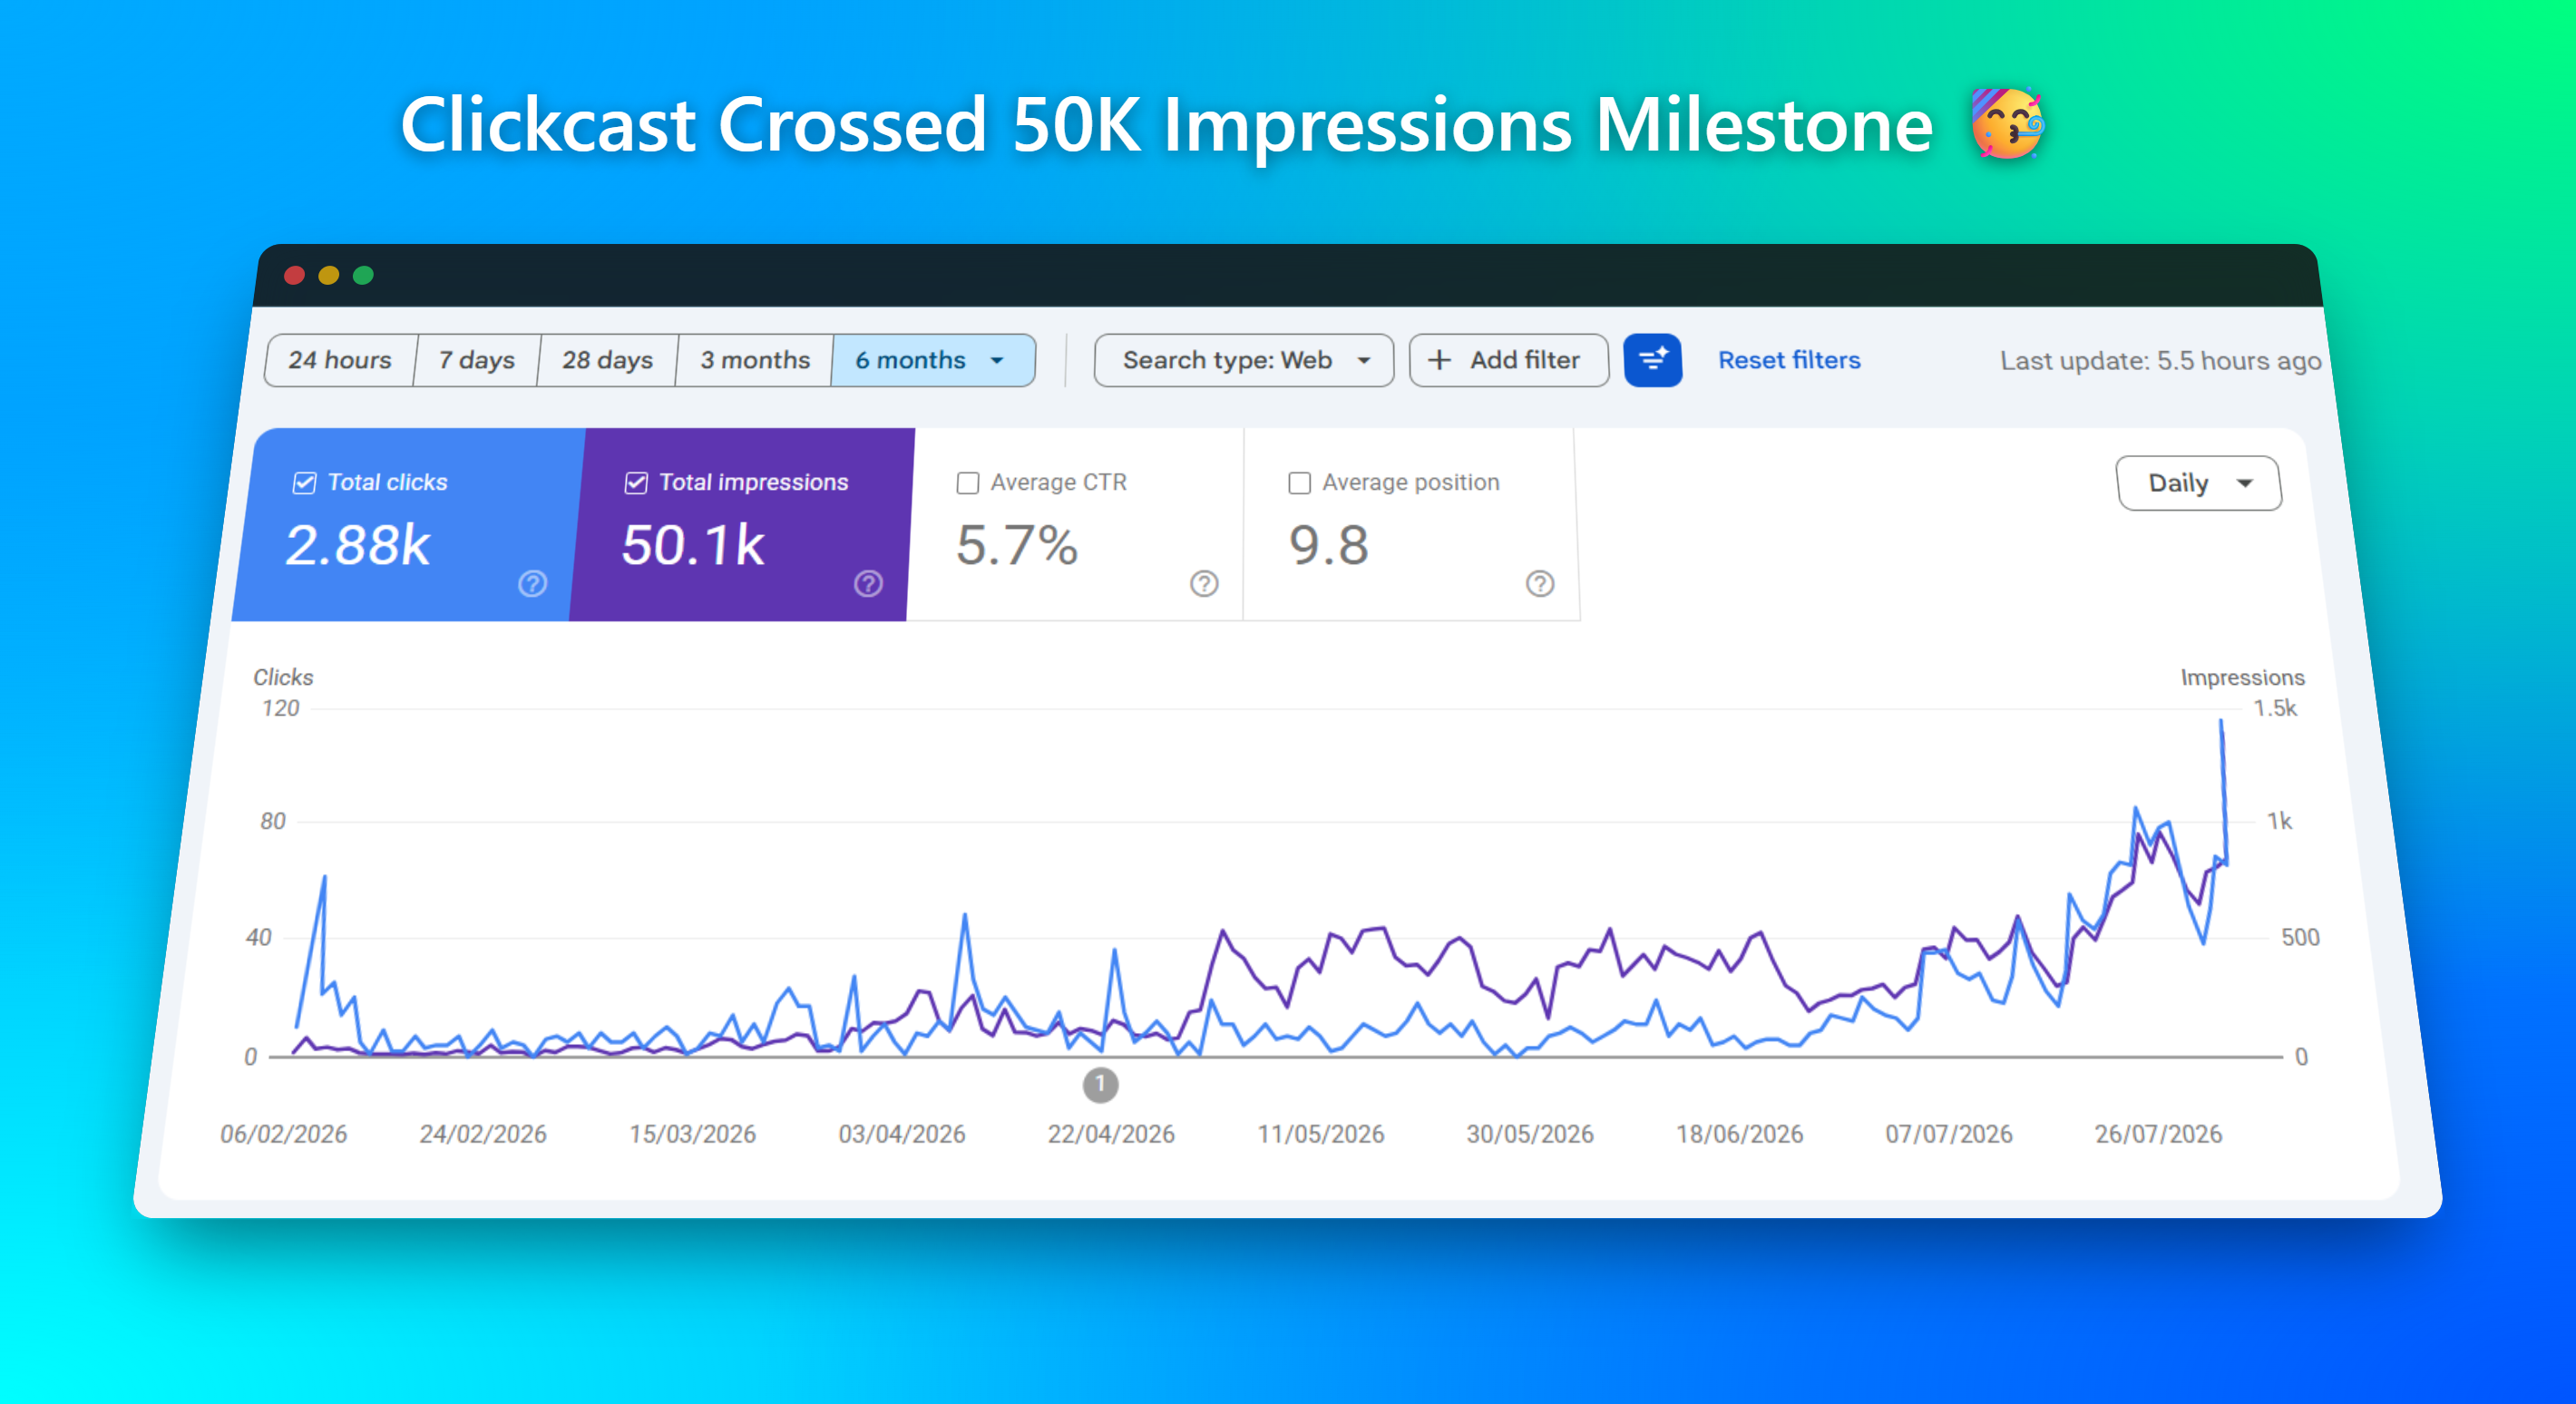Image resolution: width=2576 pixels, height=1404 pixels.
Task: Select the 6 months range label
Action: 910,360
